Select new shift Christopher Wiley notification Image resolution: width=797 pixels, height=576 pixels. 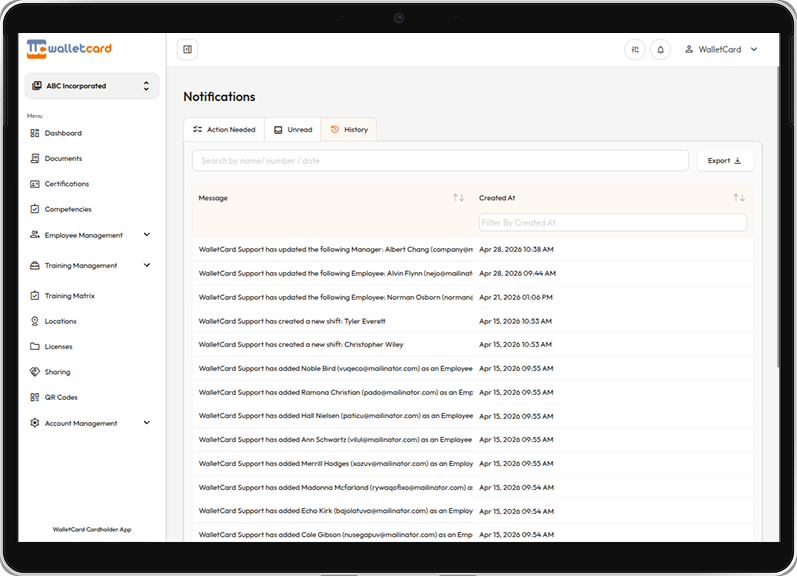472,345
